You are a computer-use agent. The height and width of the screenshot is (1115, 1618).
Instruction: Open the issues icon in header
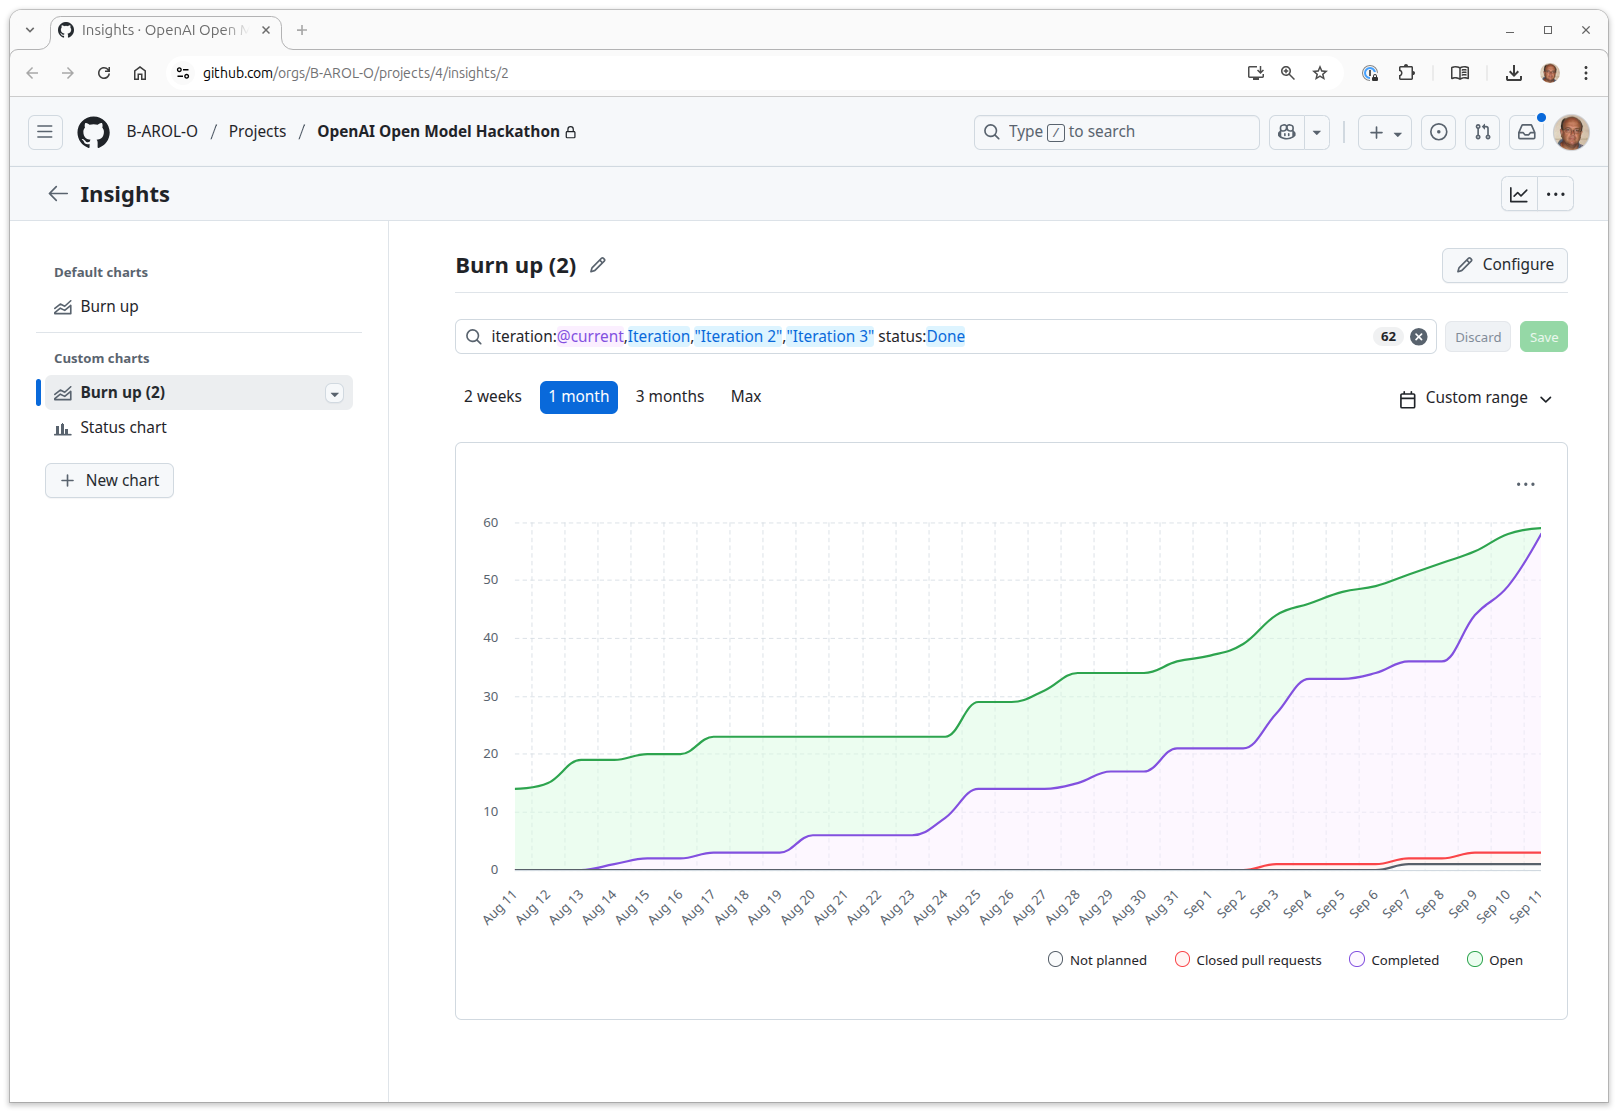click(x=1439, y=132)
